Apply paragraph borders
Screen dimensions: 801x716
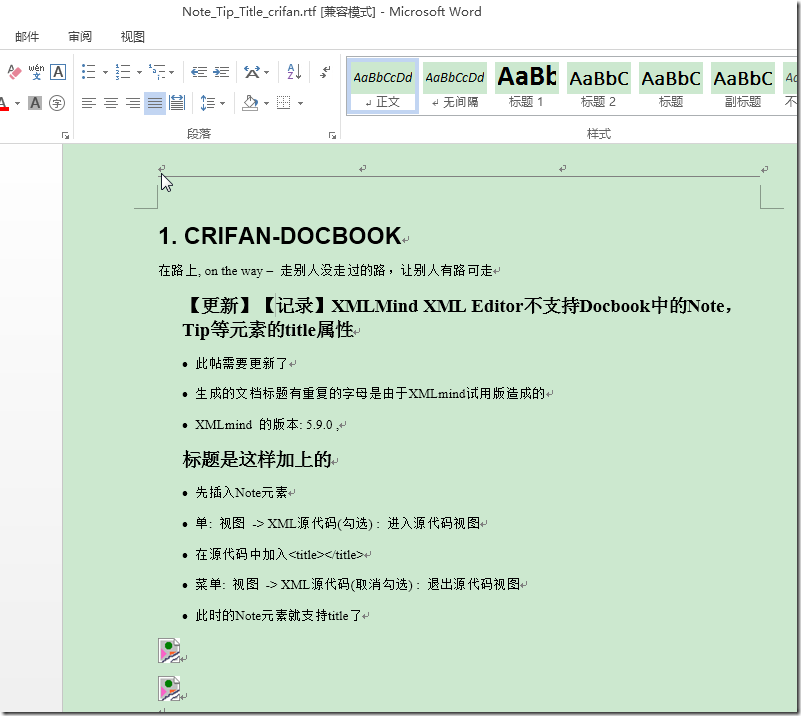[x=284, y=103]
